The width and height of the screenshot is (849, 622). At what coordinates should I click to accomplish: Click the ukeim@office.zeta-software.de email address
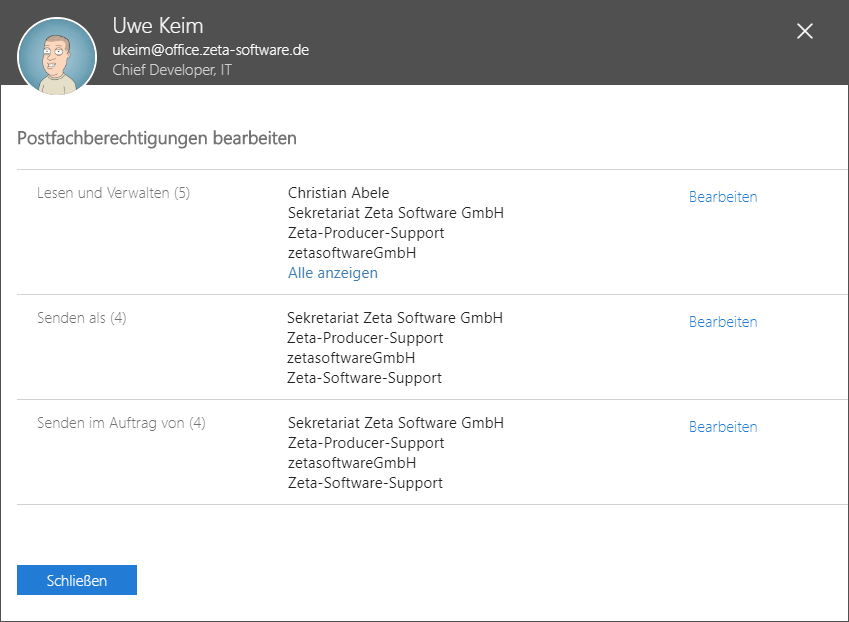(210, 50)
